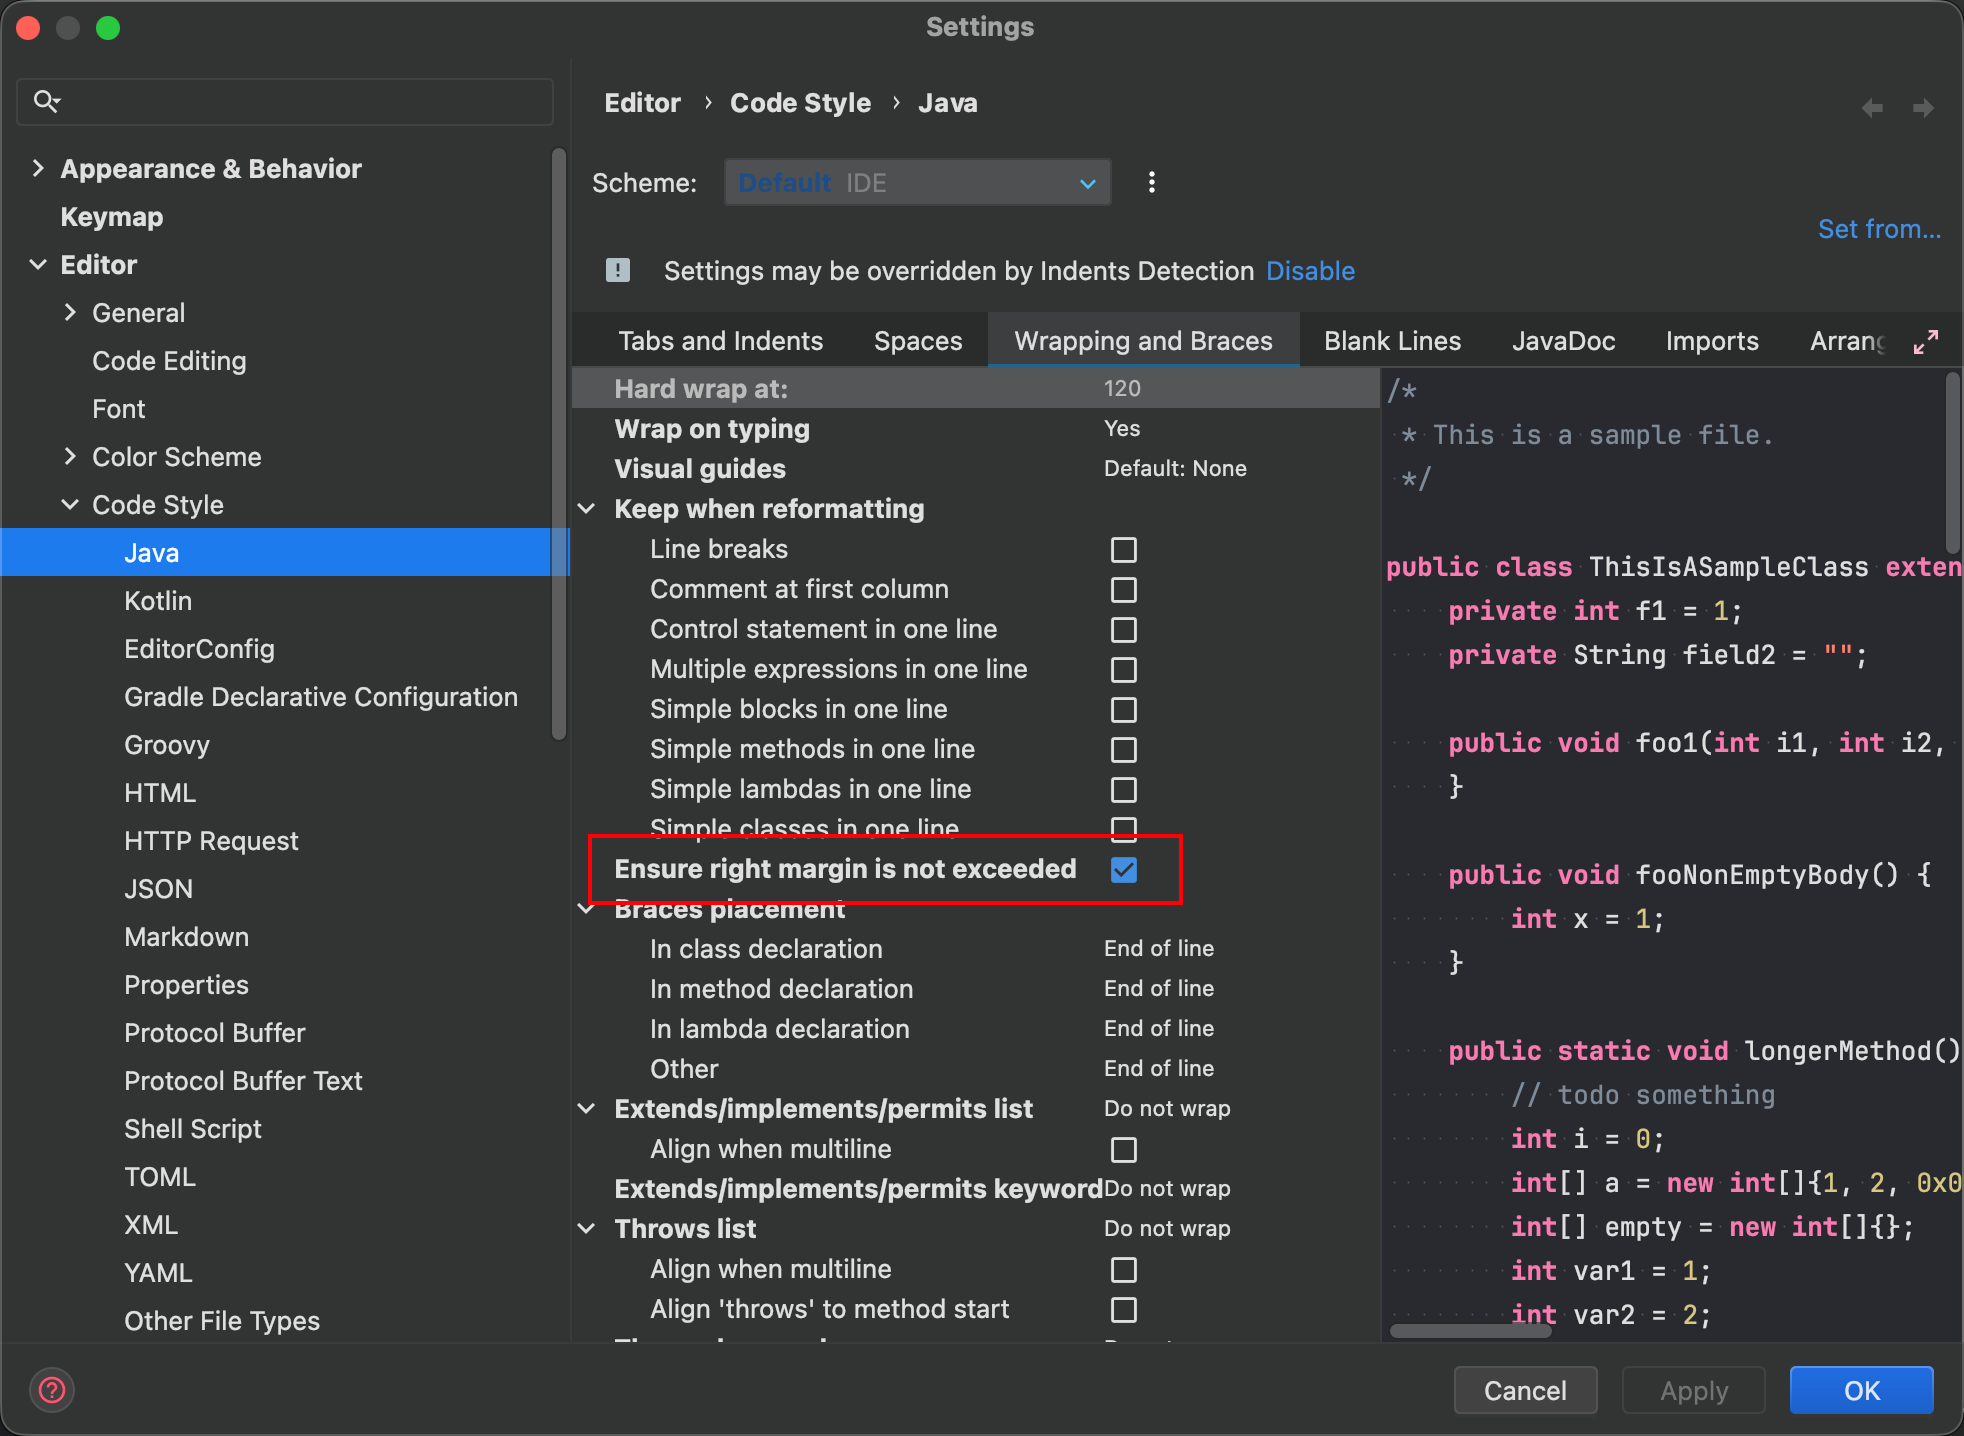Collapse the Keep when reformatting section

point(587,509)
